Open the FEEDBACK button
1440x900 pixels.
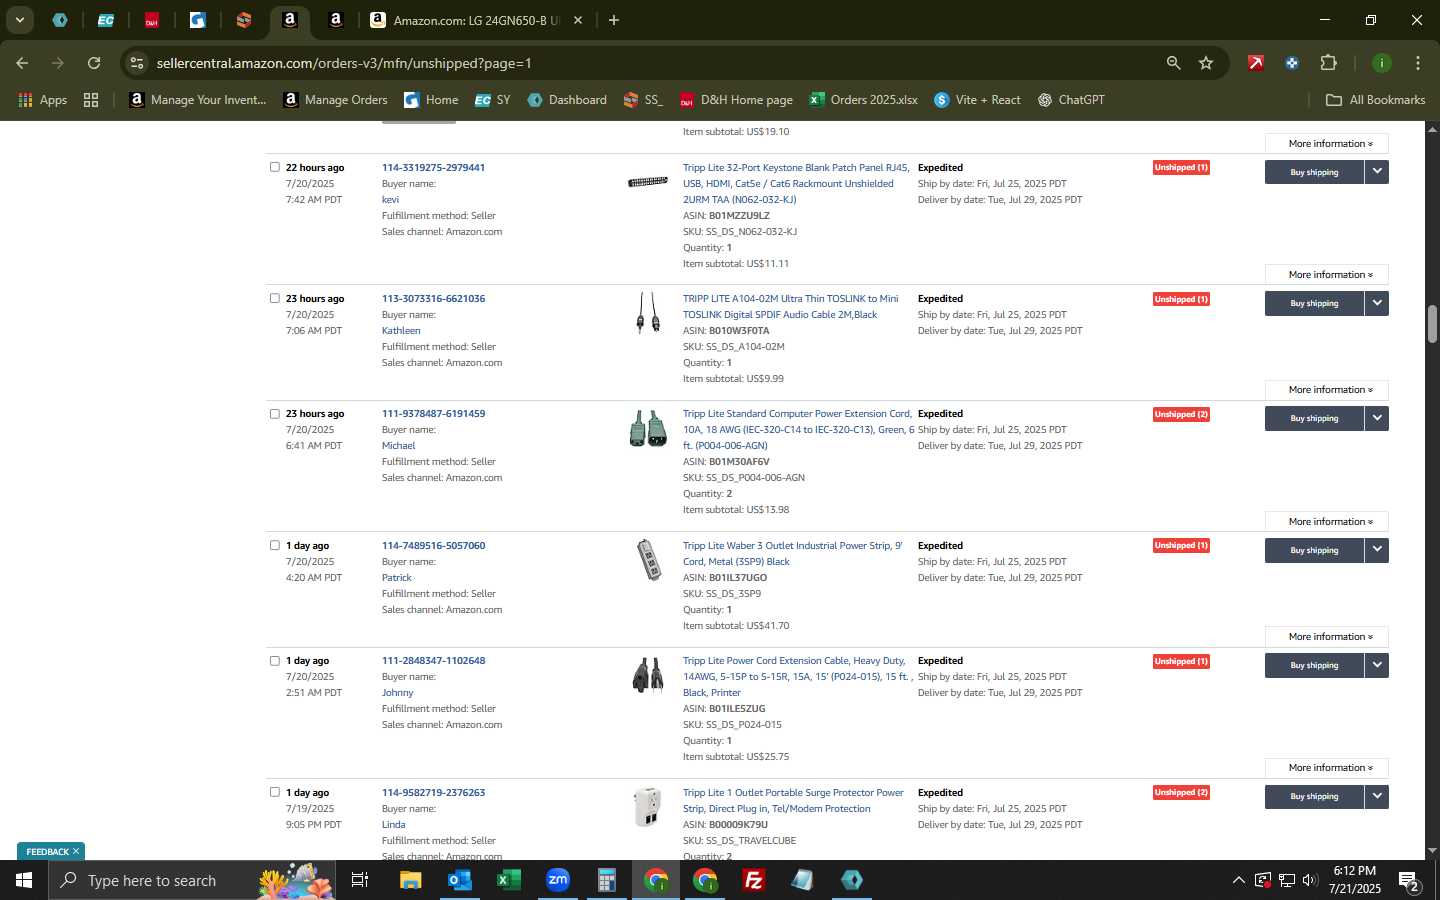[51, 852]
